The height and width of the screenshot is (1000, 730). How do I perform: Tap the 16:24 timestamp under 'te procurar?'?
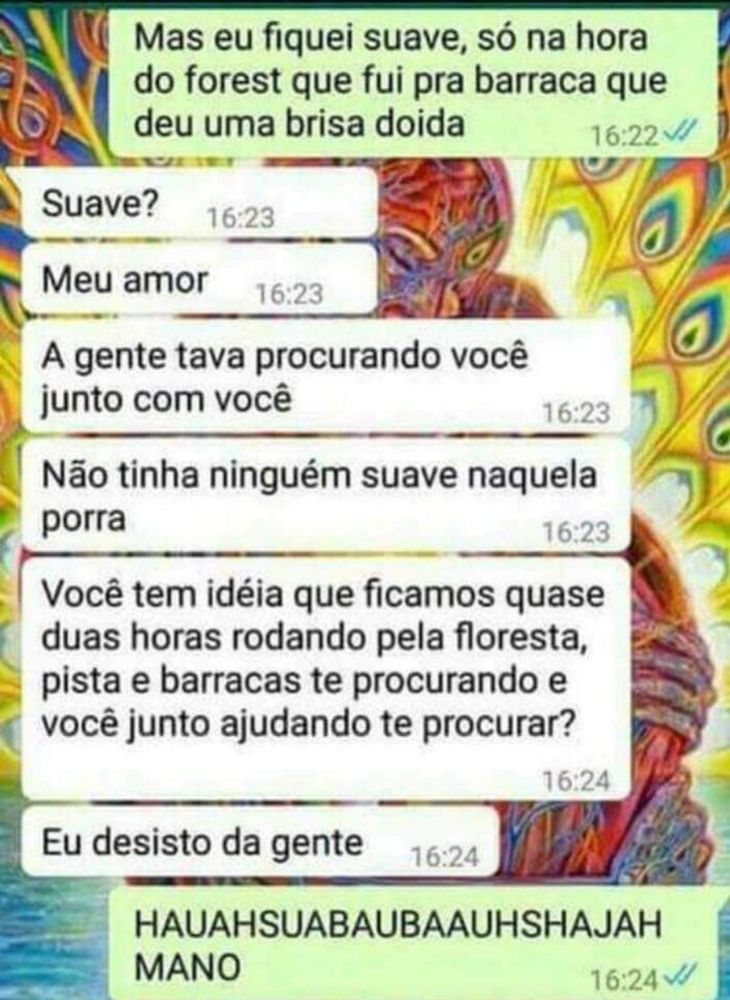(576, 781)
